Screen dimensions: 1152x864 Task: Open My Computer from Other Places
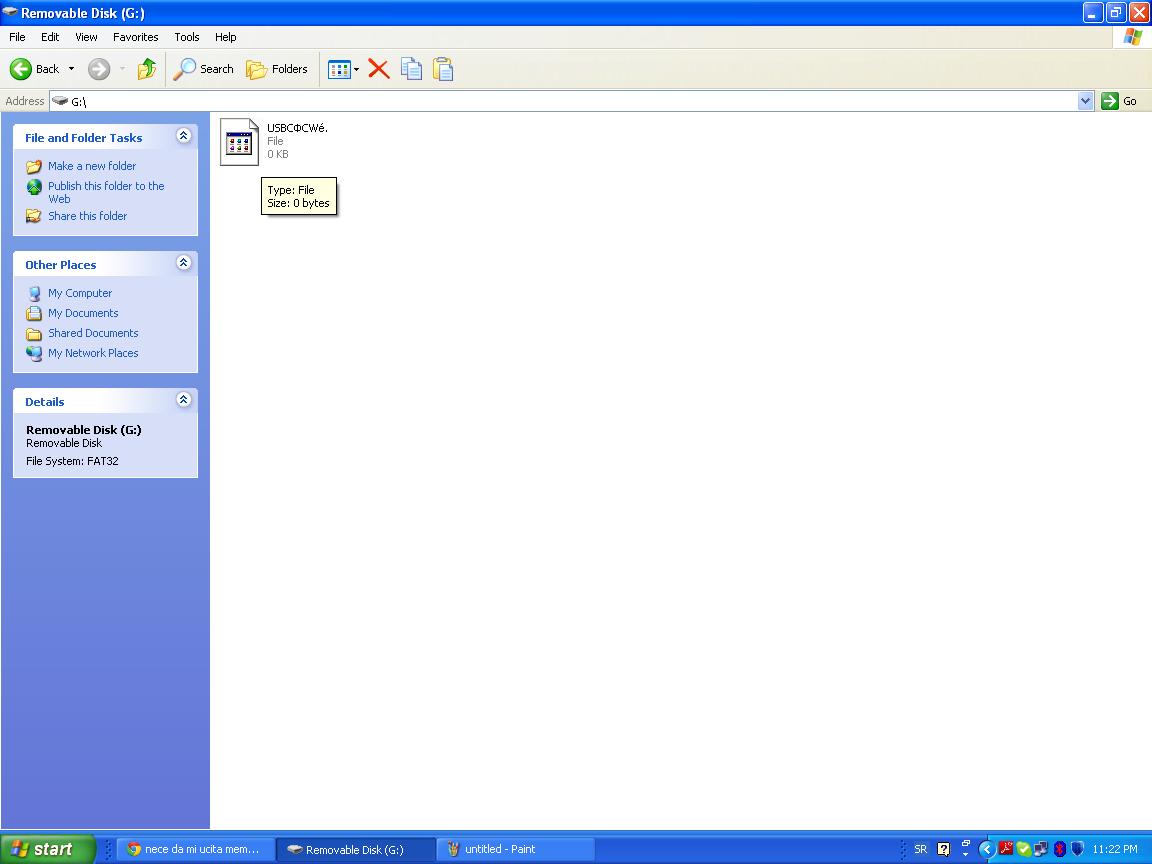(80, 293)
